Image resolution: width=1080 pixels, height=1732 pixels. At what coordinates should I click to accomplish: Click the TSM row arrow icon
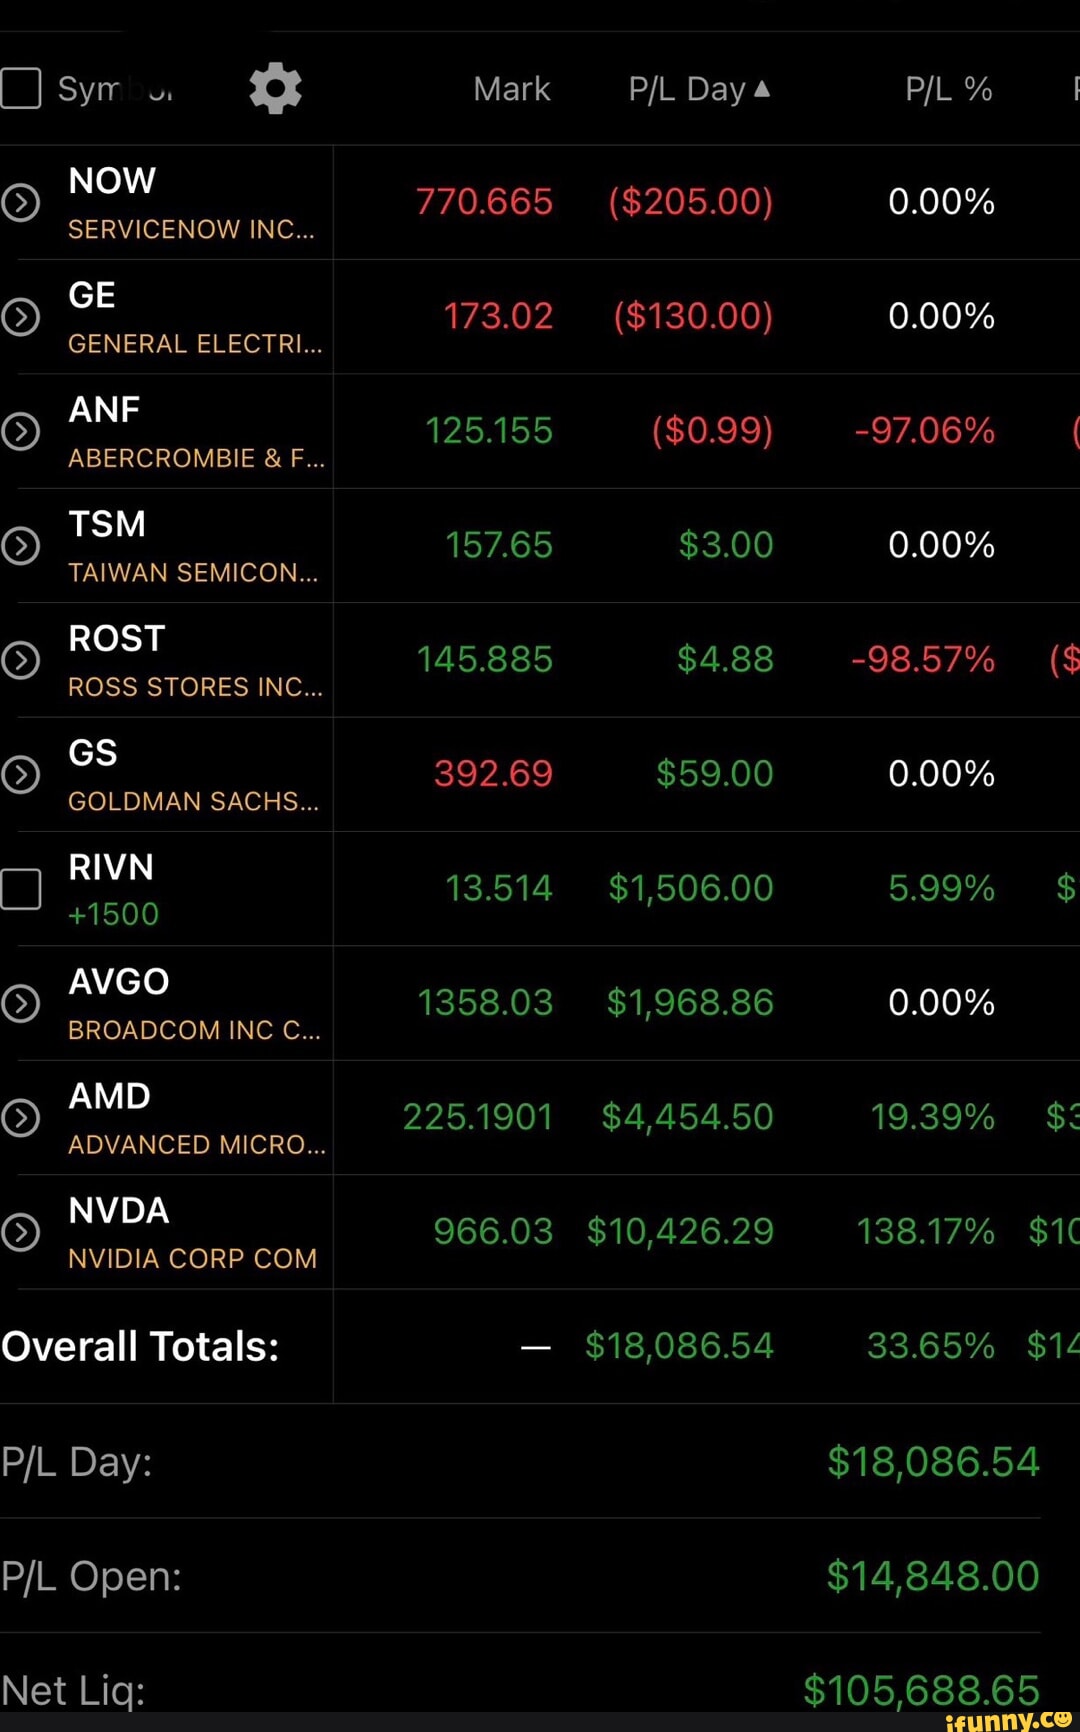[x=20, y=546]
